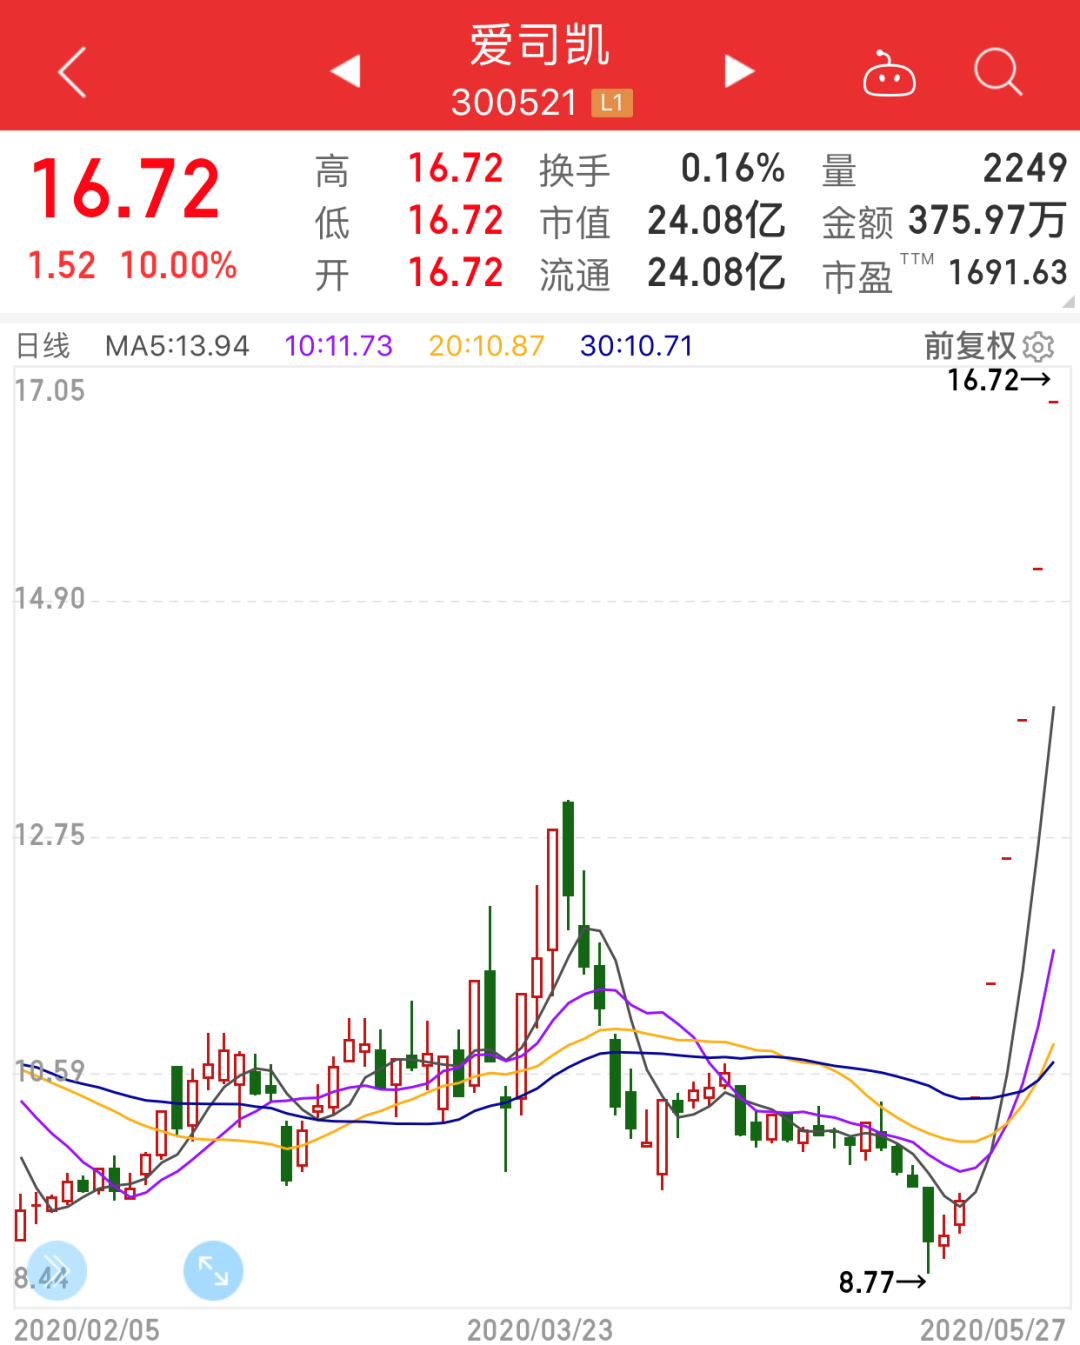This screenshot has height=1345, width=1080.
Task: Tap the 10.00% change percentage
Action: (179, 266)
